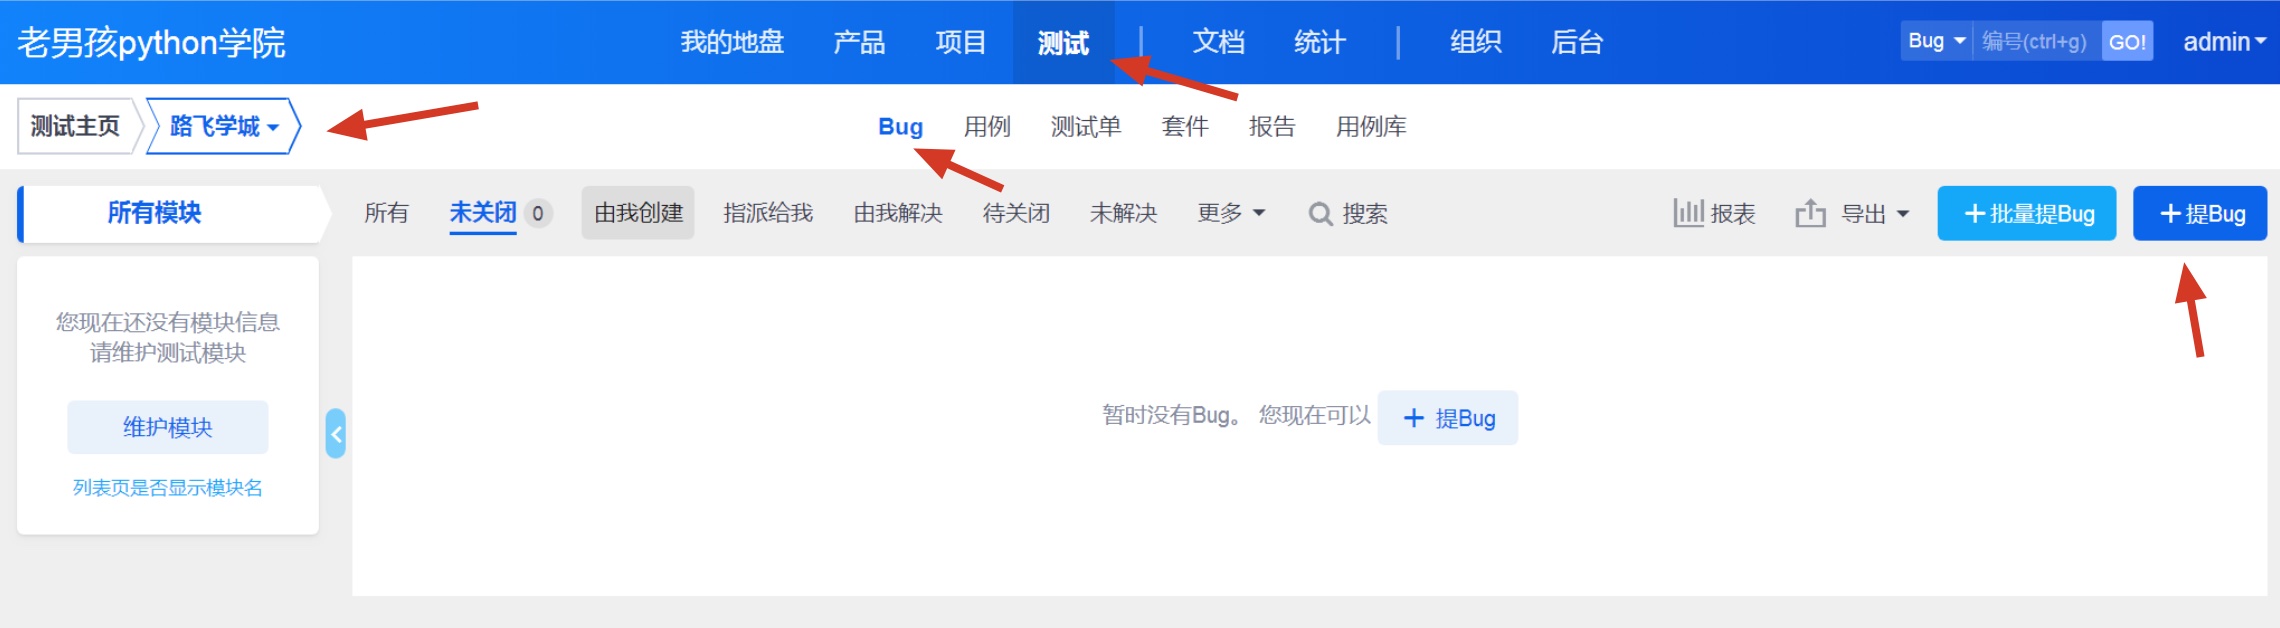Collapse the module sidebar with arrow handle
This screenshot has height=628, width=2280.
(x=336, y=434)
